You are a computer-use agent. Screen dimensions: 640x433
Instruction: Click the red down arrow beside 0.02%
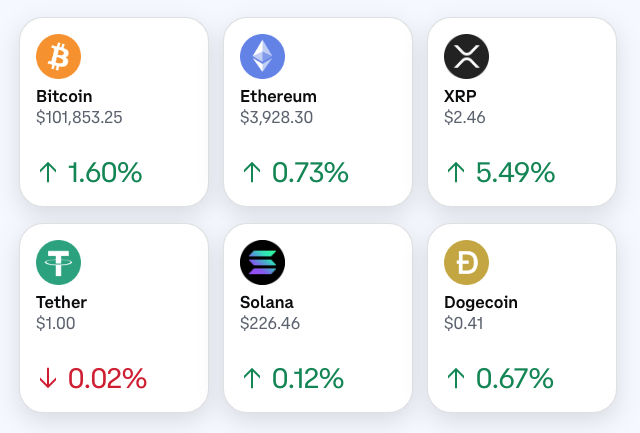click(x=47, y=379)
